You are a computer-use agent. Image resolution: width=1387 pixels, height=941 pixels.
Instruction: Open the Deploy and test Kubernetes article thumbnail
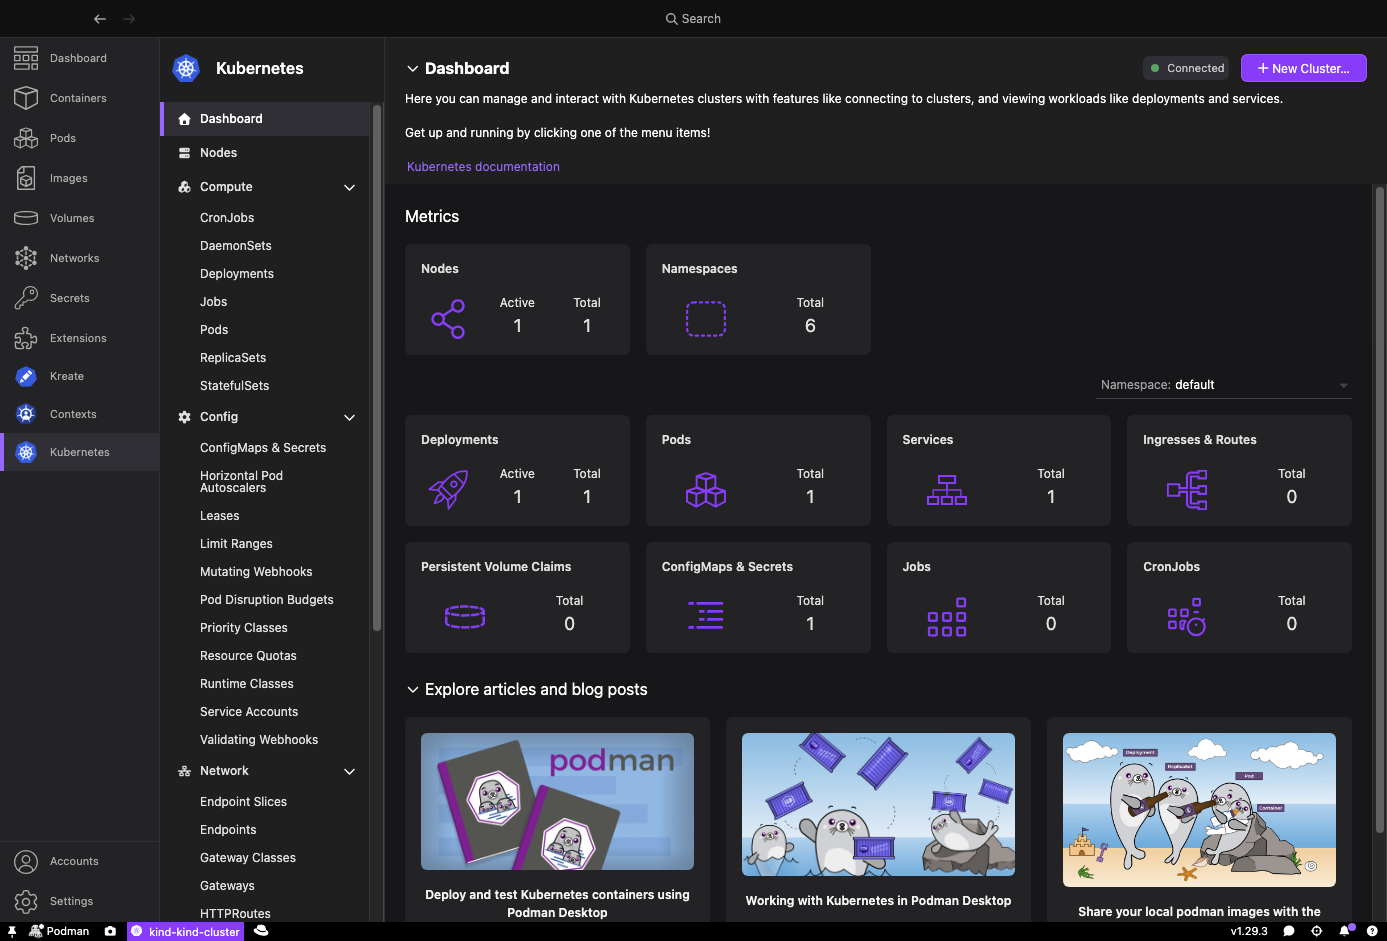click(x=557, y=801)
